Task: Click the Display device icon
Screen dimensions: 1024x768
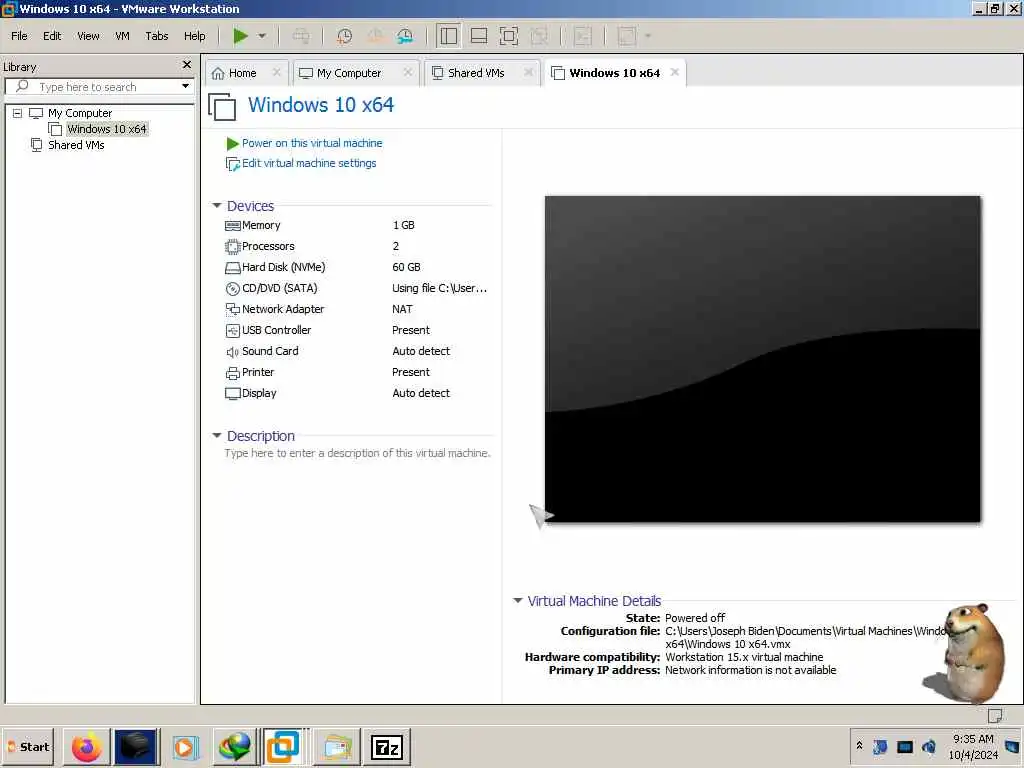Action: (232, 394)
